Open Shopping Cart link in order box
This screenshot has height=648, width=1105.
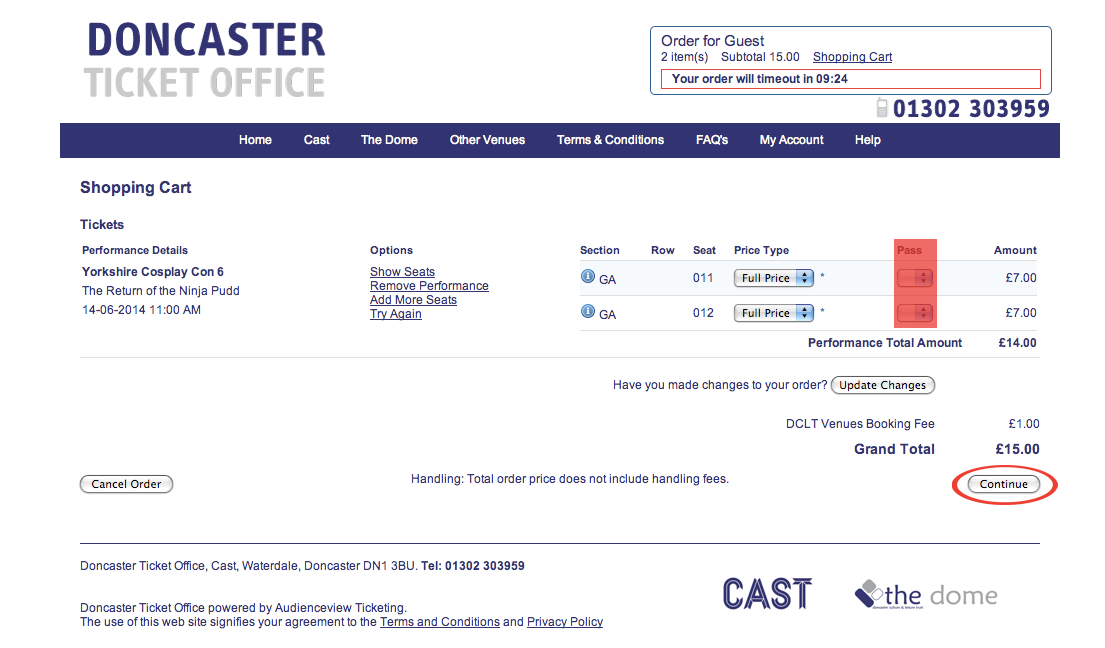(852, 57)
